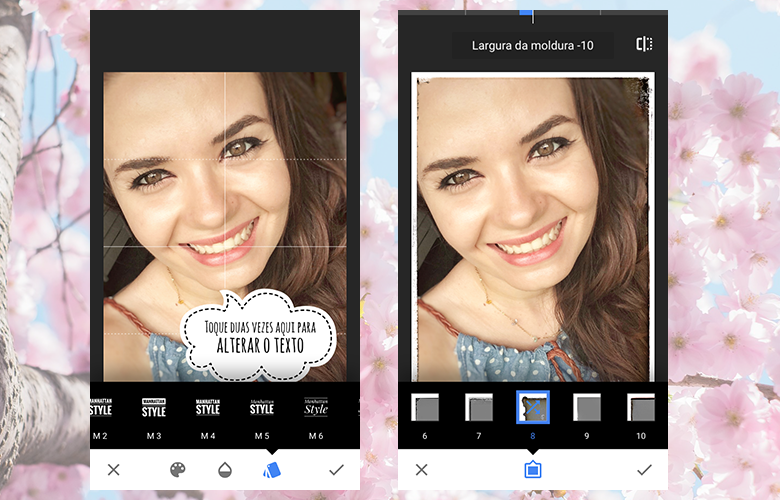This screenshot has height=500, width=780.
Task: Click the Largura da moldura -10 label
Action: click(x=532, y=46)
